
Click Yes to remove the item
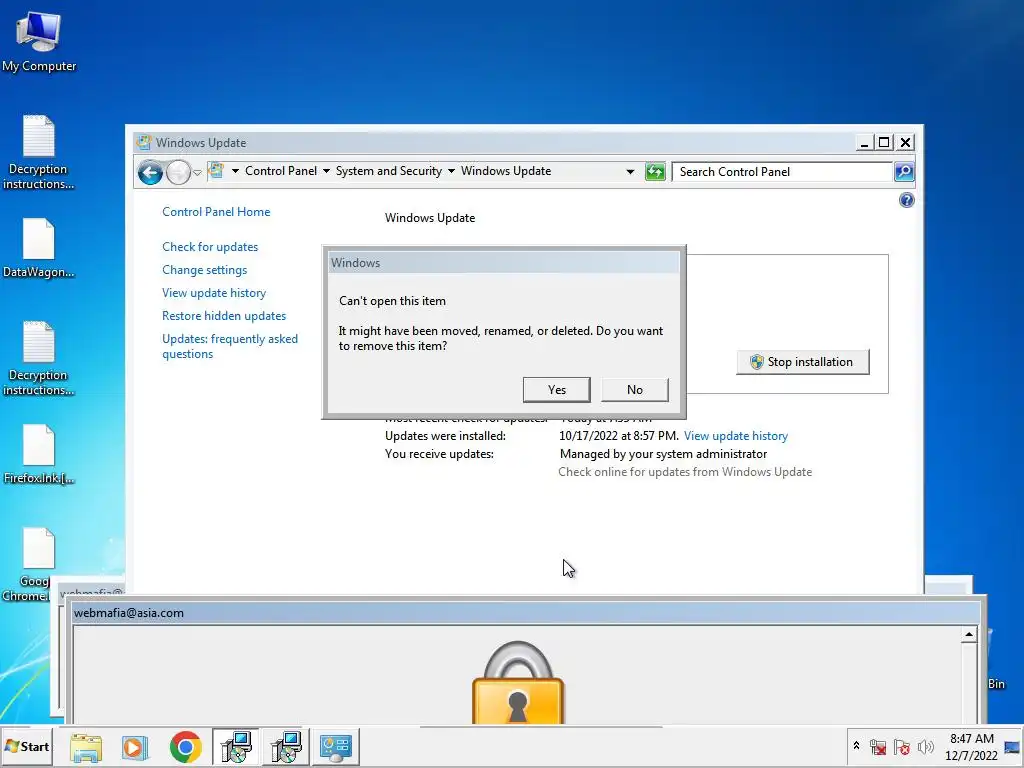(556, 390)
